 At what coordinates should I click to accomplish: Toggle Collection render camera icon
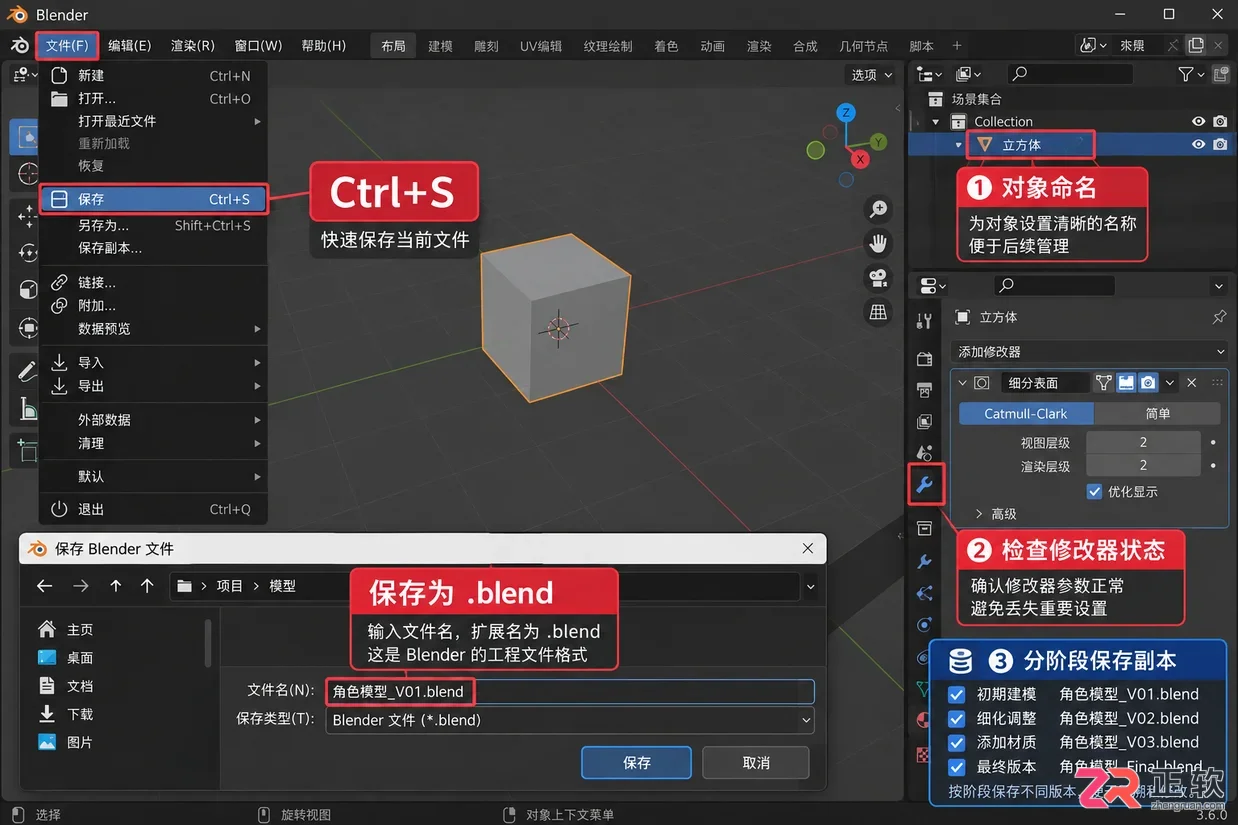[x=1220, y=121]
